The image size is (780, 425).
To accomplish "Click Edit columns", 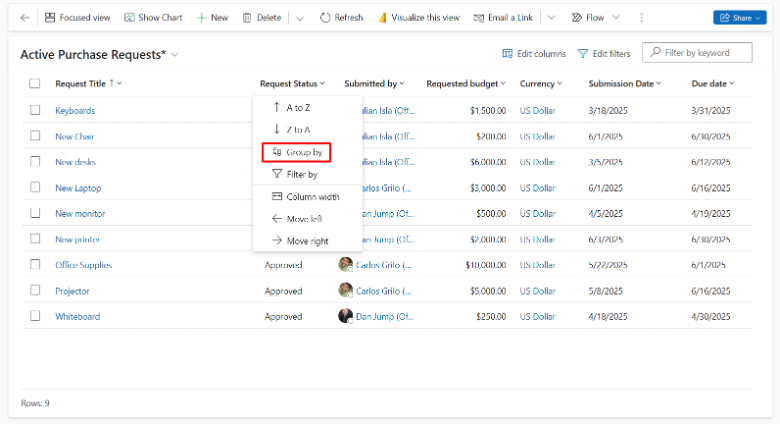I will coord(534,54).
